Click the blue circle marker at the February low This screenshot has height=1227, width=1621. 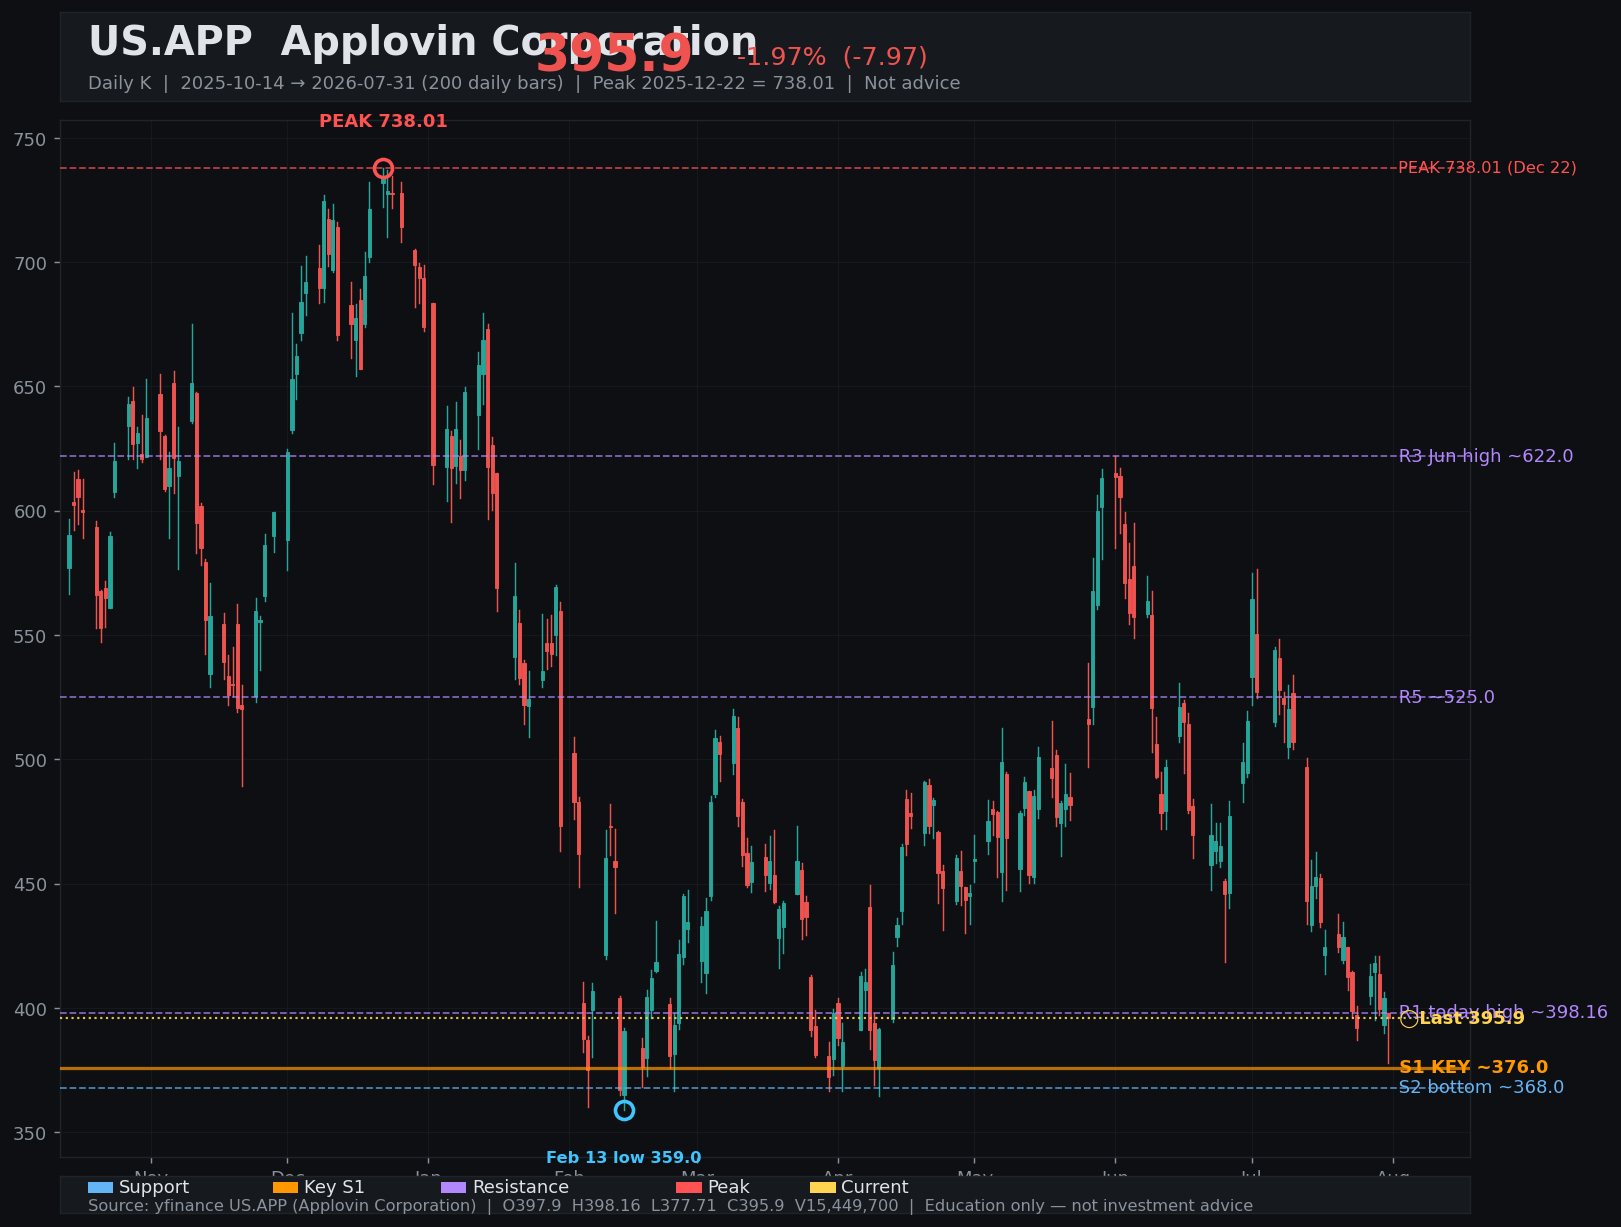(x=624, y=1110)
